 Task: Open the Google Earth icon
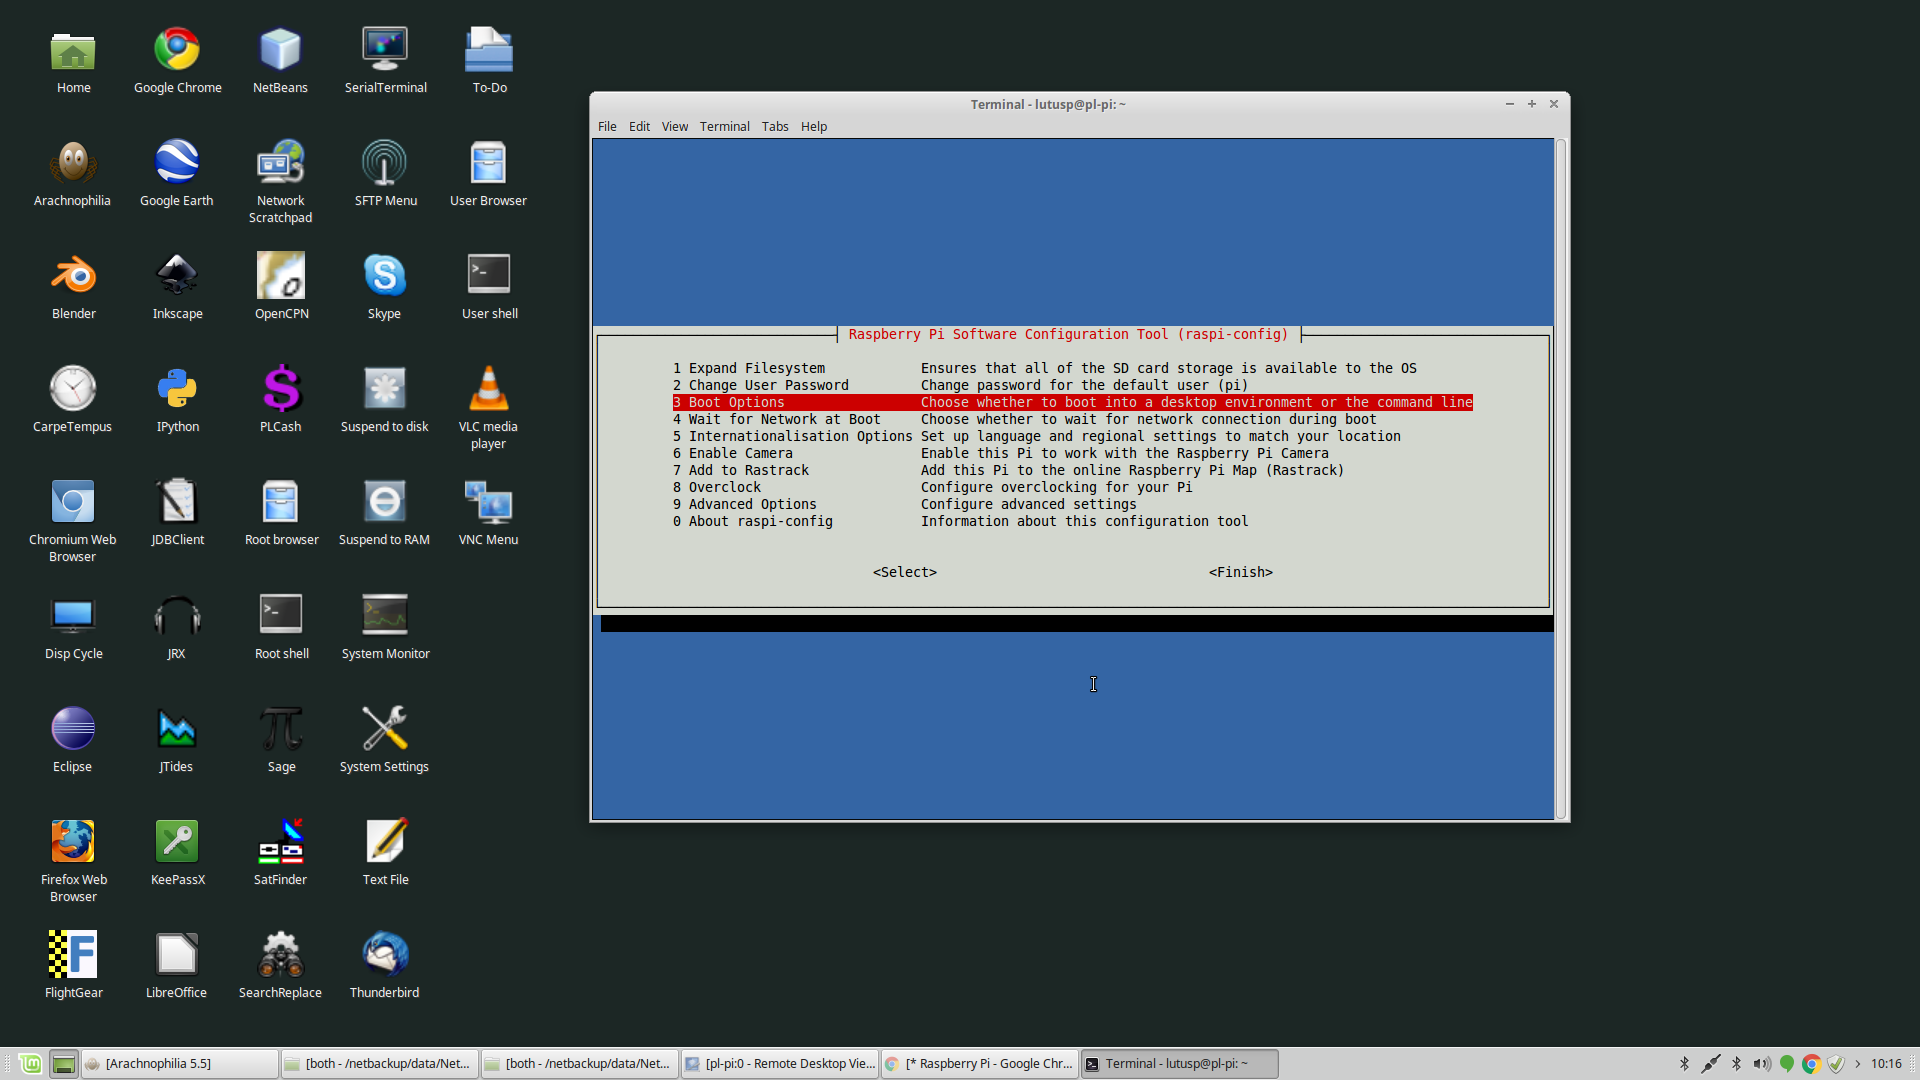[x=177, y=163]
